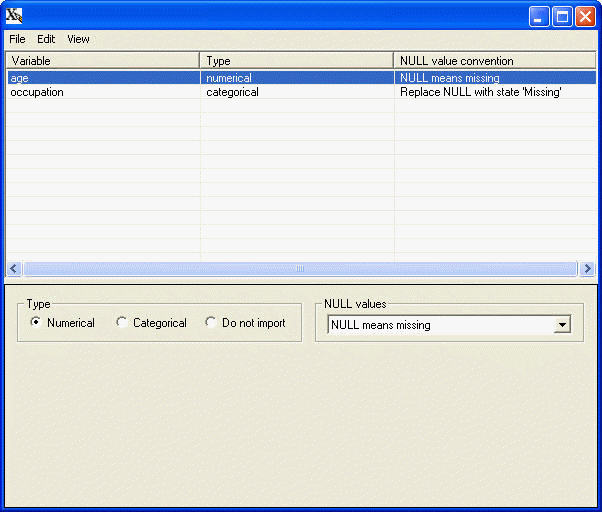Screen dimensions: 602x512
Task: Click the right arrow of the horizontal scrollbar
Action: click(587, 269)
